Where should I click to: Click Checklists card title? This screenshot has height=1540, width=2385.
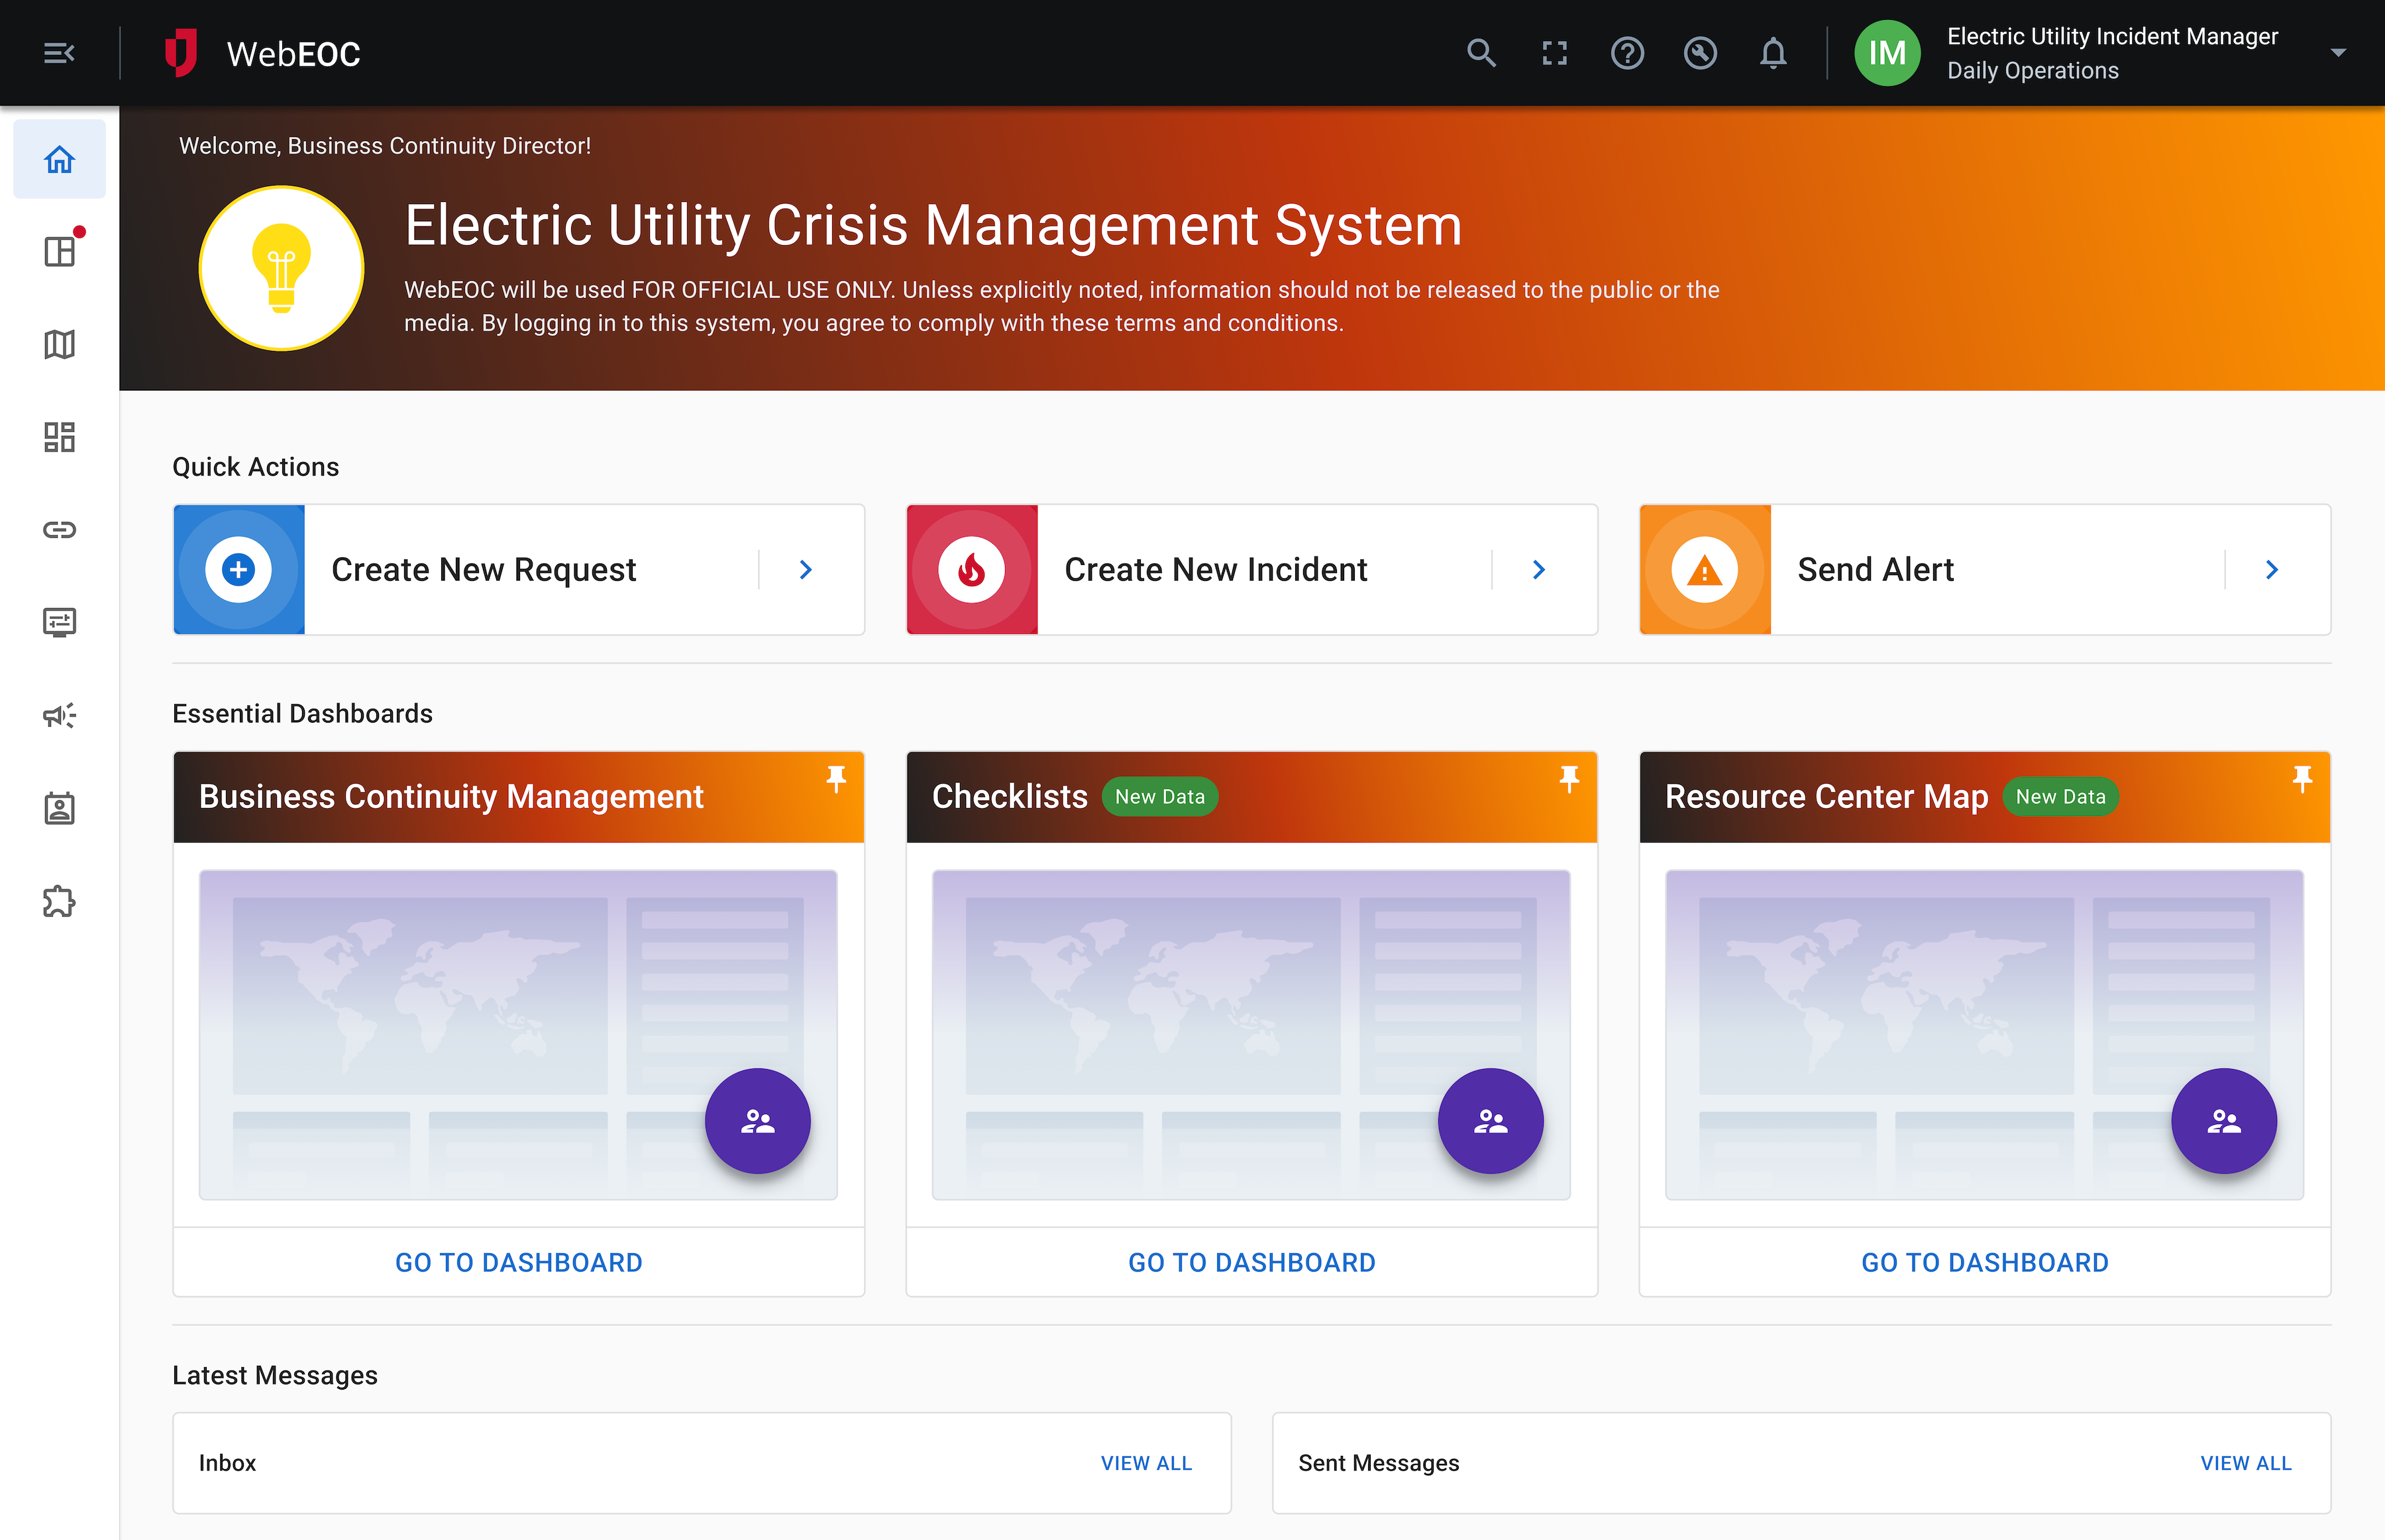1009,797
